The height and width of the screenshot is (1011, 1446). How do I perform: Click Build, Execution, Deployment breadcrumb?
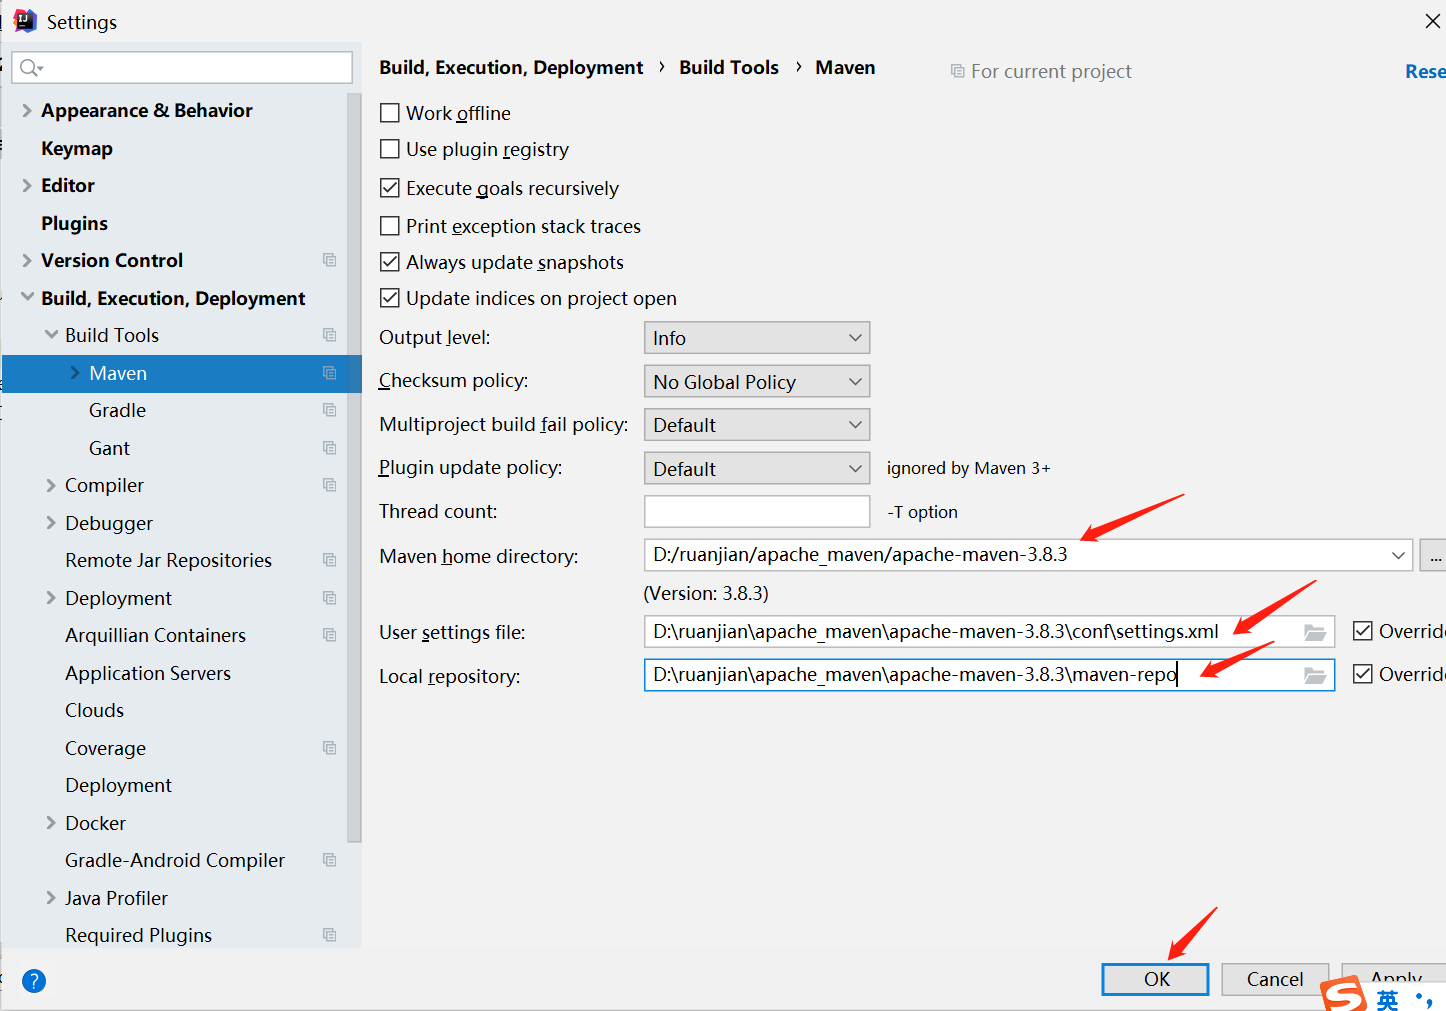point(511,67)
